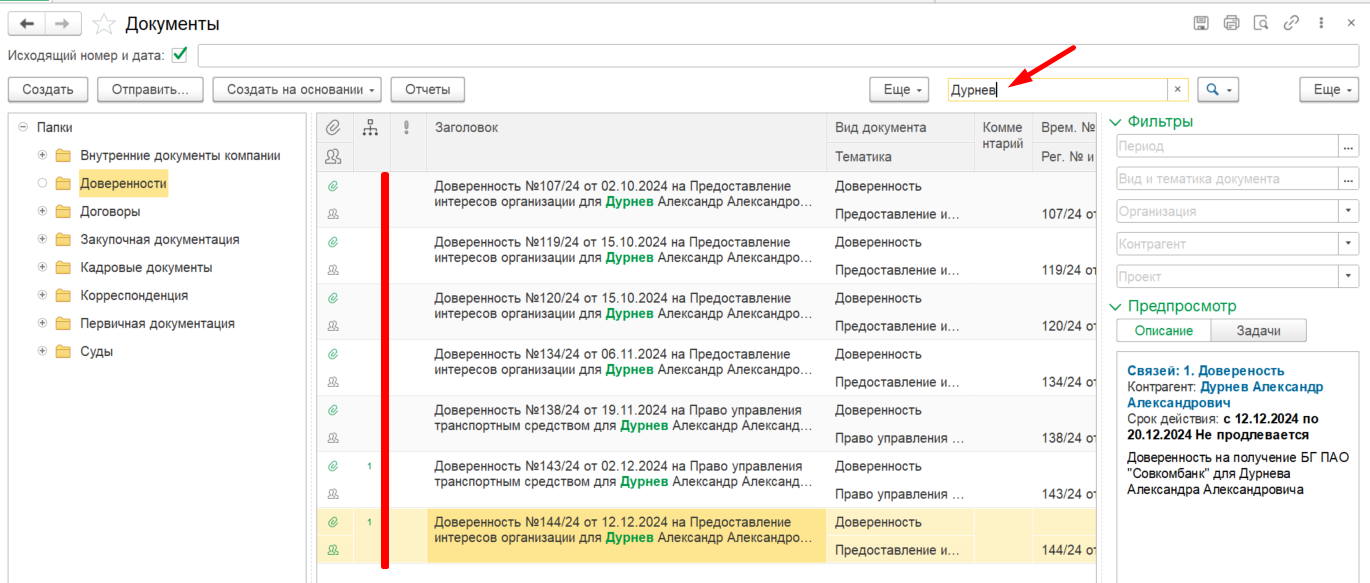Click the chain link icon in the title bar
The image size is (1370, 583).
tap(1291, 23)
